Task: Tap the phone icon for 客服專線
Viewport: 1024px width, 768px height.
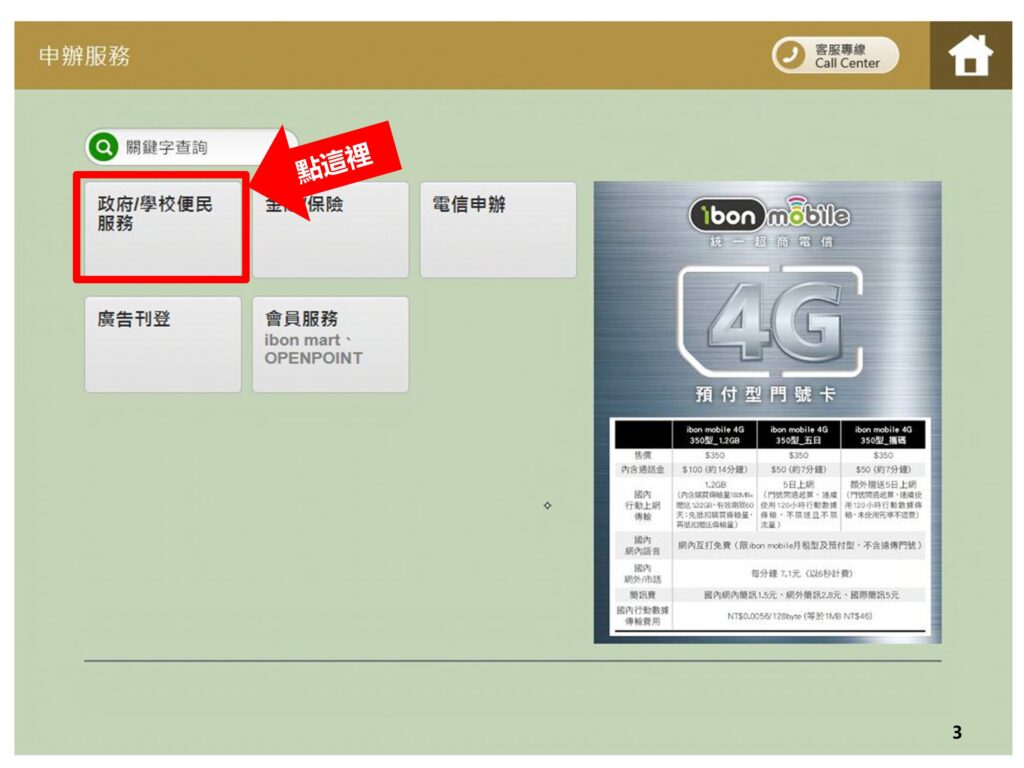Action: click(790, 56)
